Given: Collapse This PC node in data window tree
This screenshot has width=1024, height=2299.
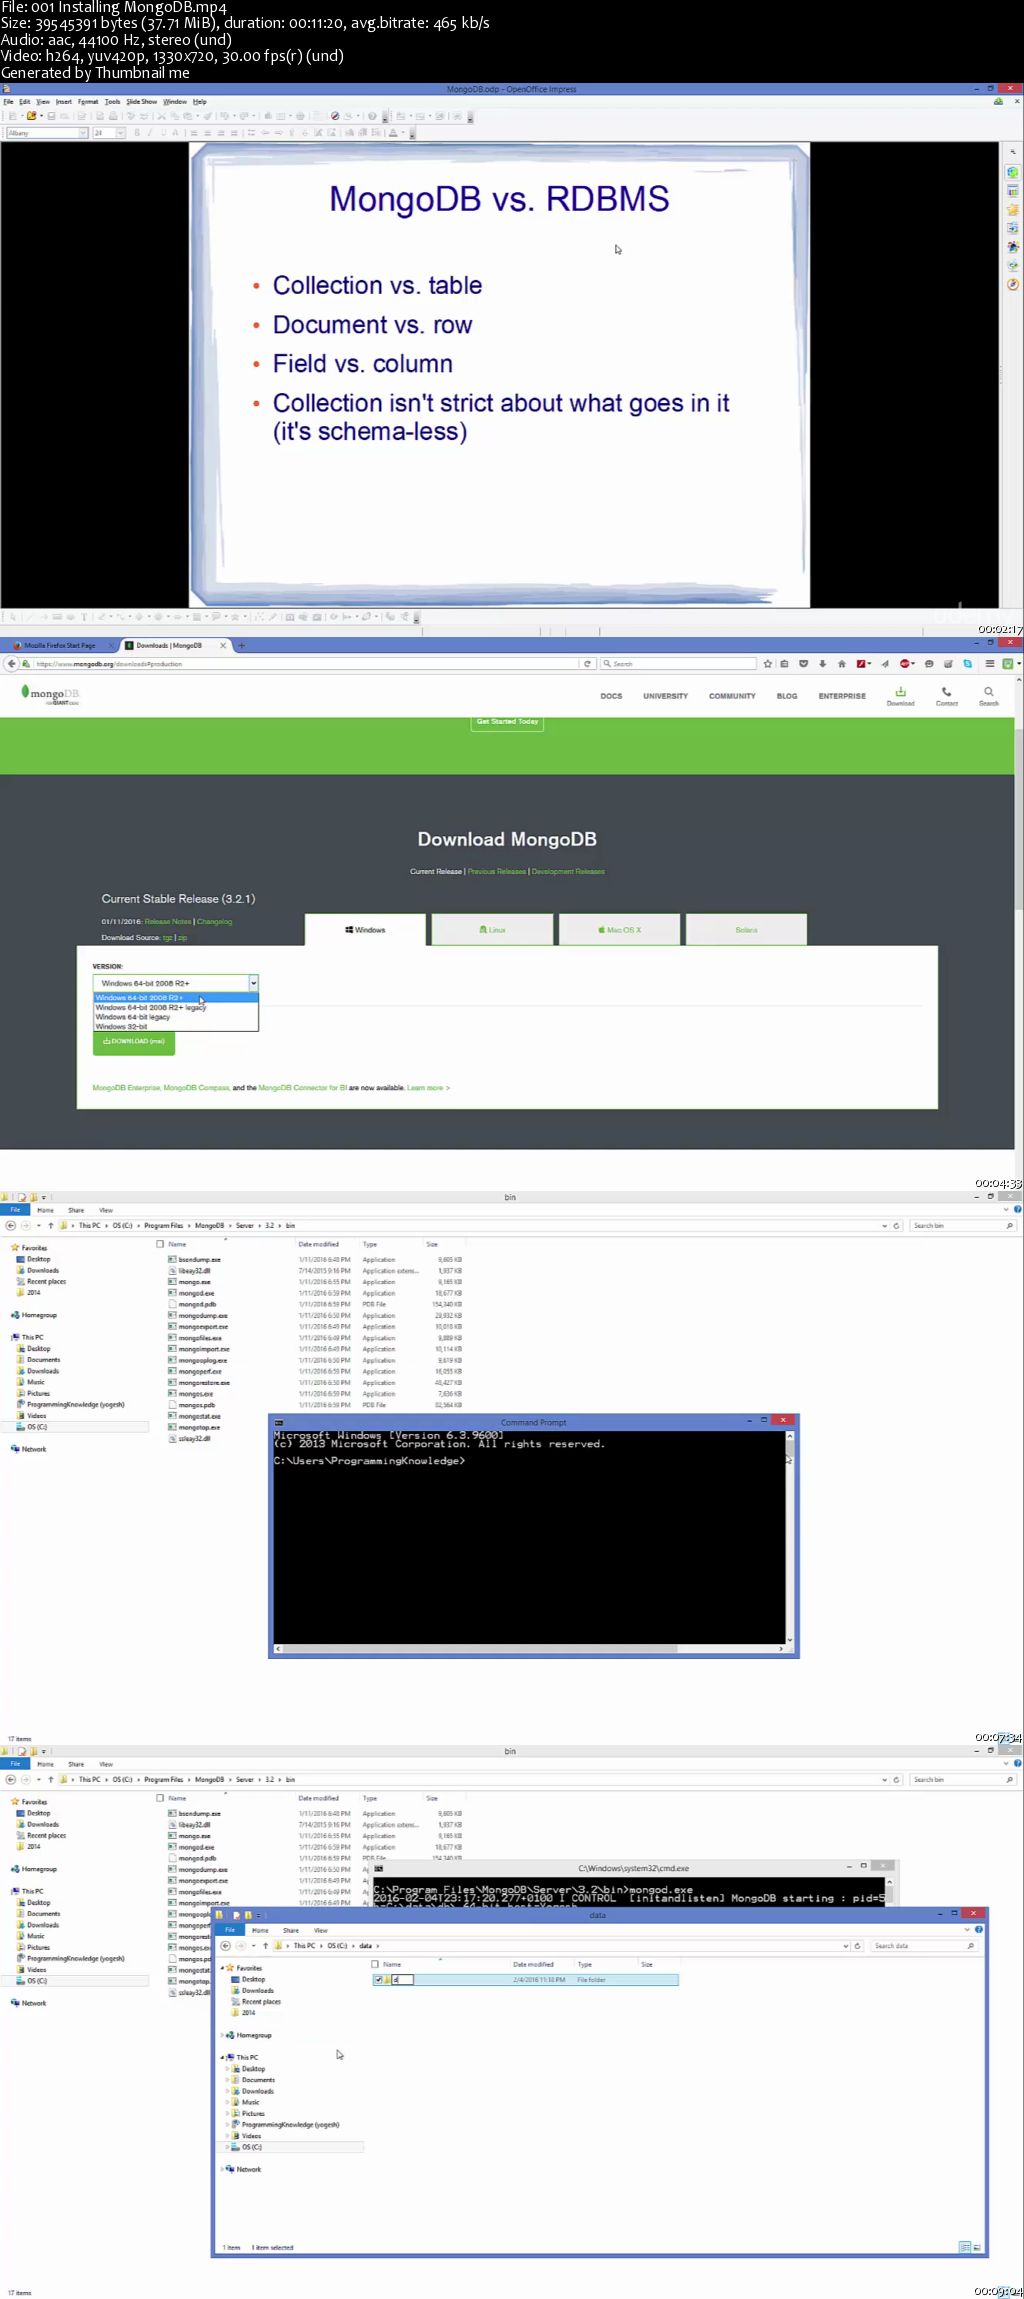Looking at the screenshot, I should pos(222,2058).
